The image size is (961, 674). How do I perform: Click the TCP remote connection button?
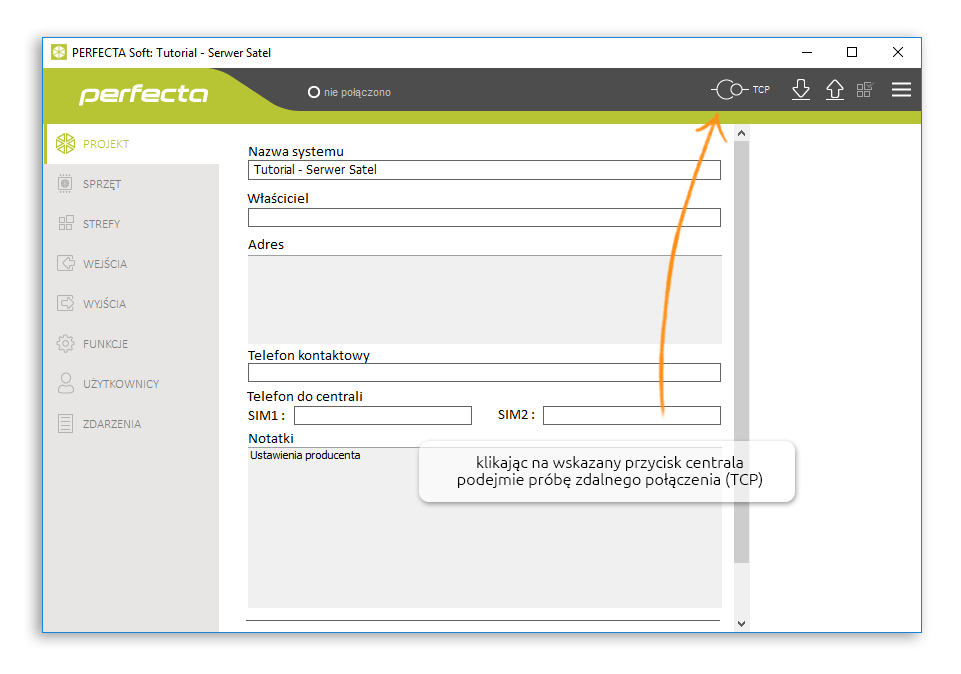point(740,89)
